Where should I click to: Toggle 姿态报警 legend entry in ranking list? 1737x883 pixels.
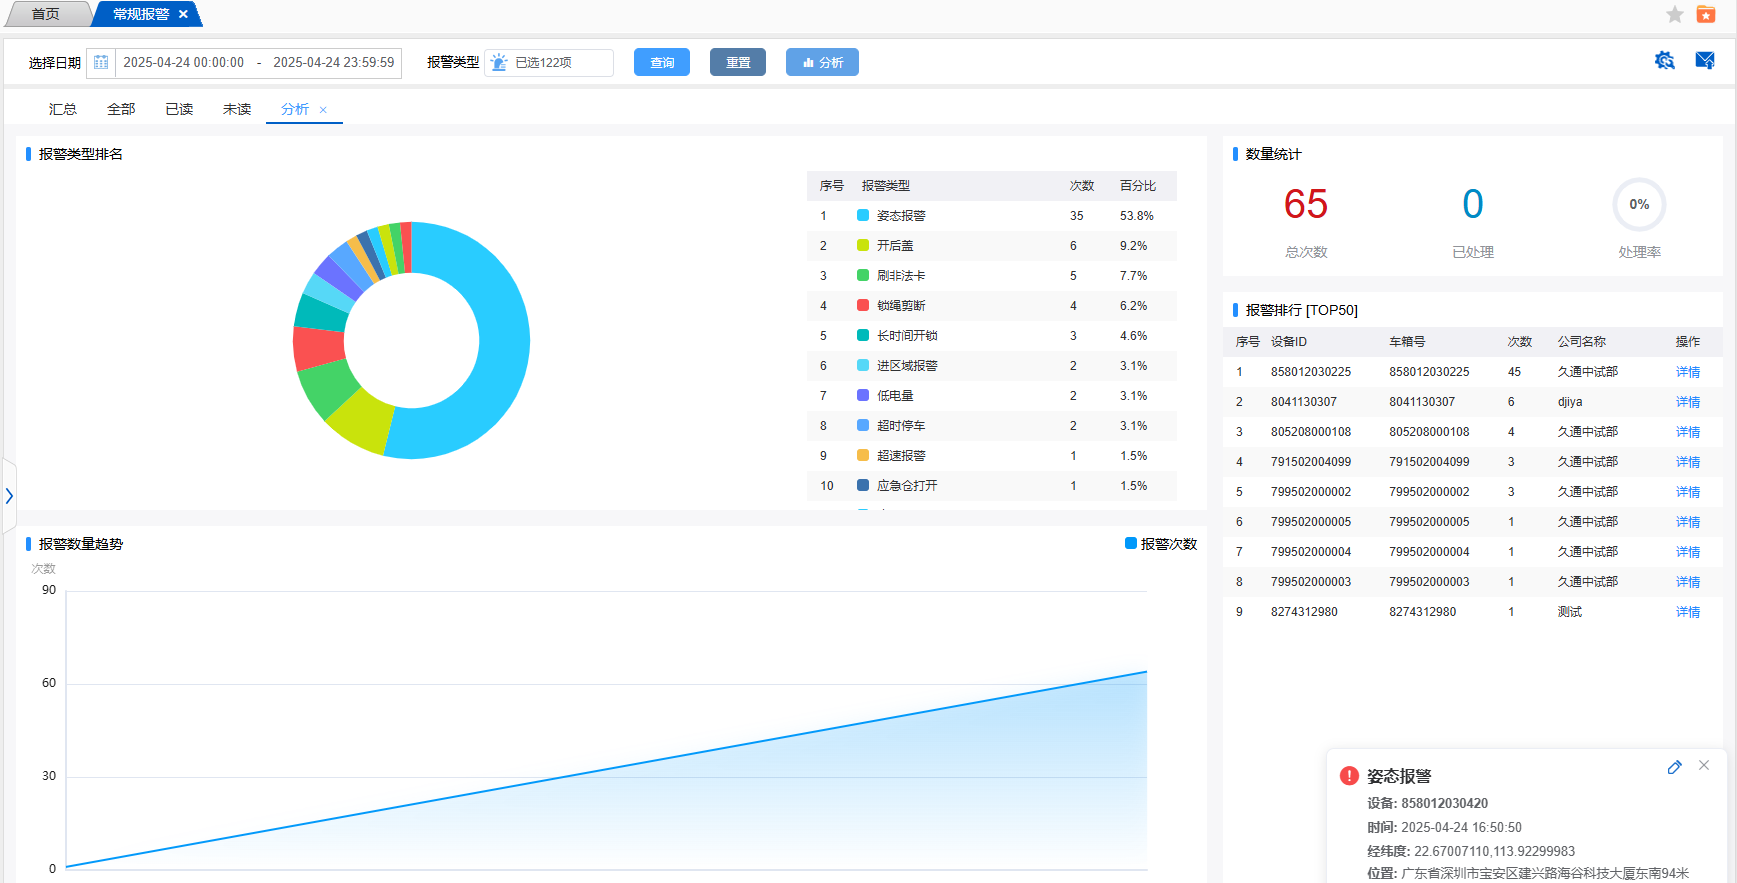click(890, 216)
